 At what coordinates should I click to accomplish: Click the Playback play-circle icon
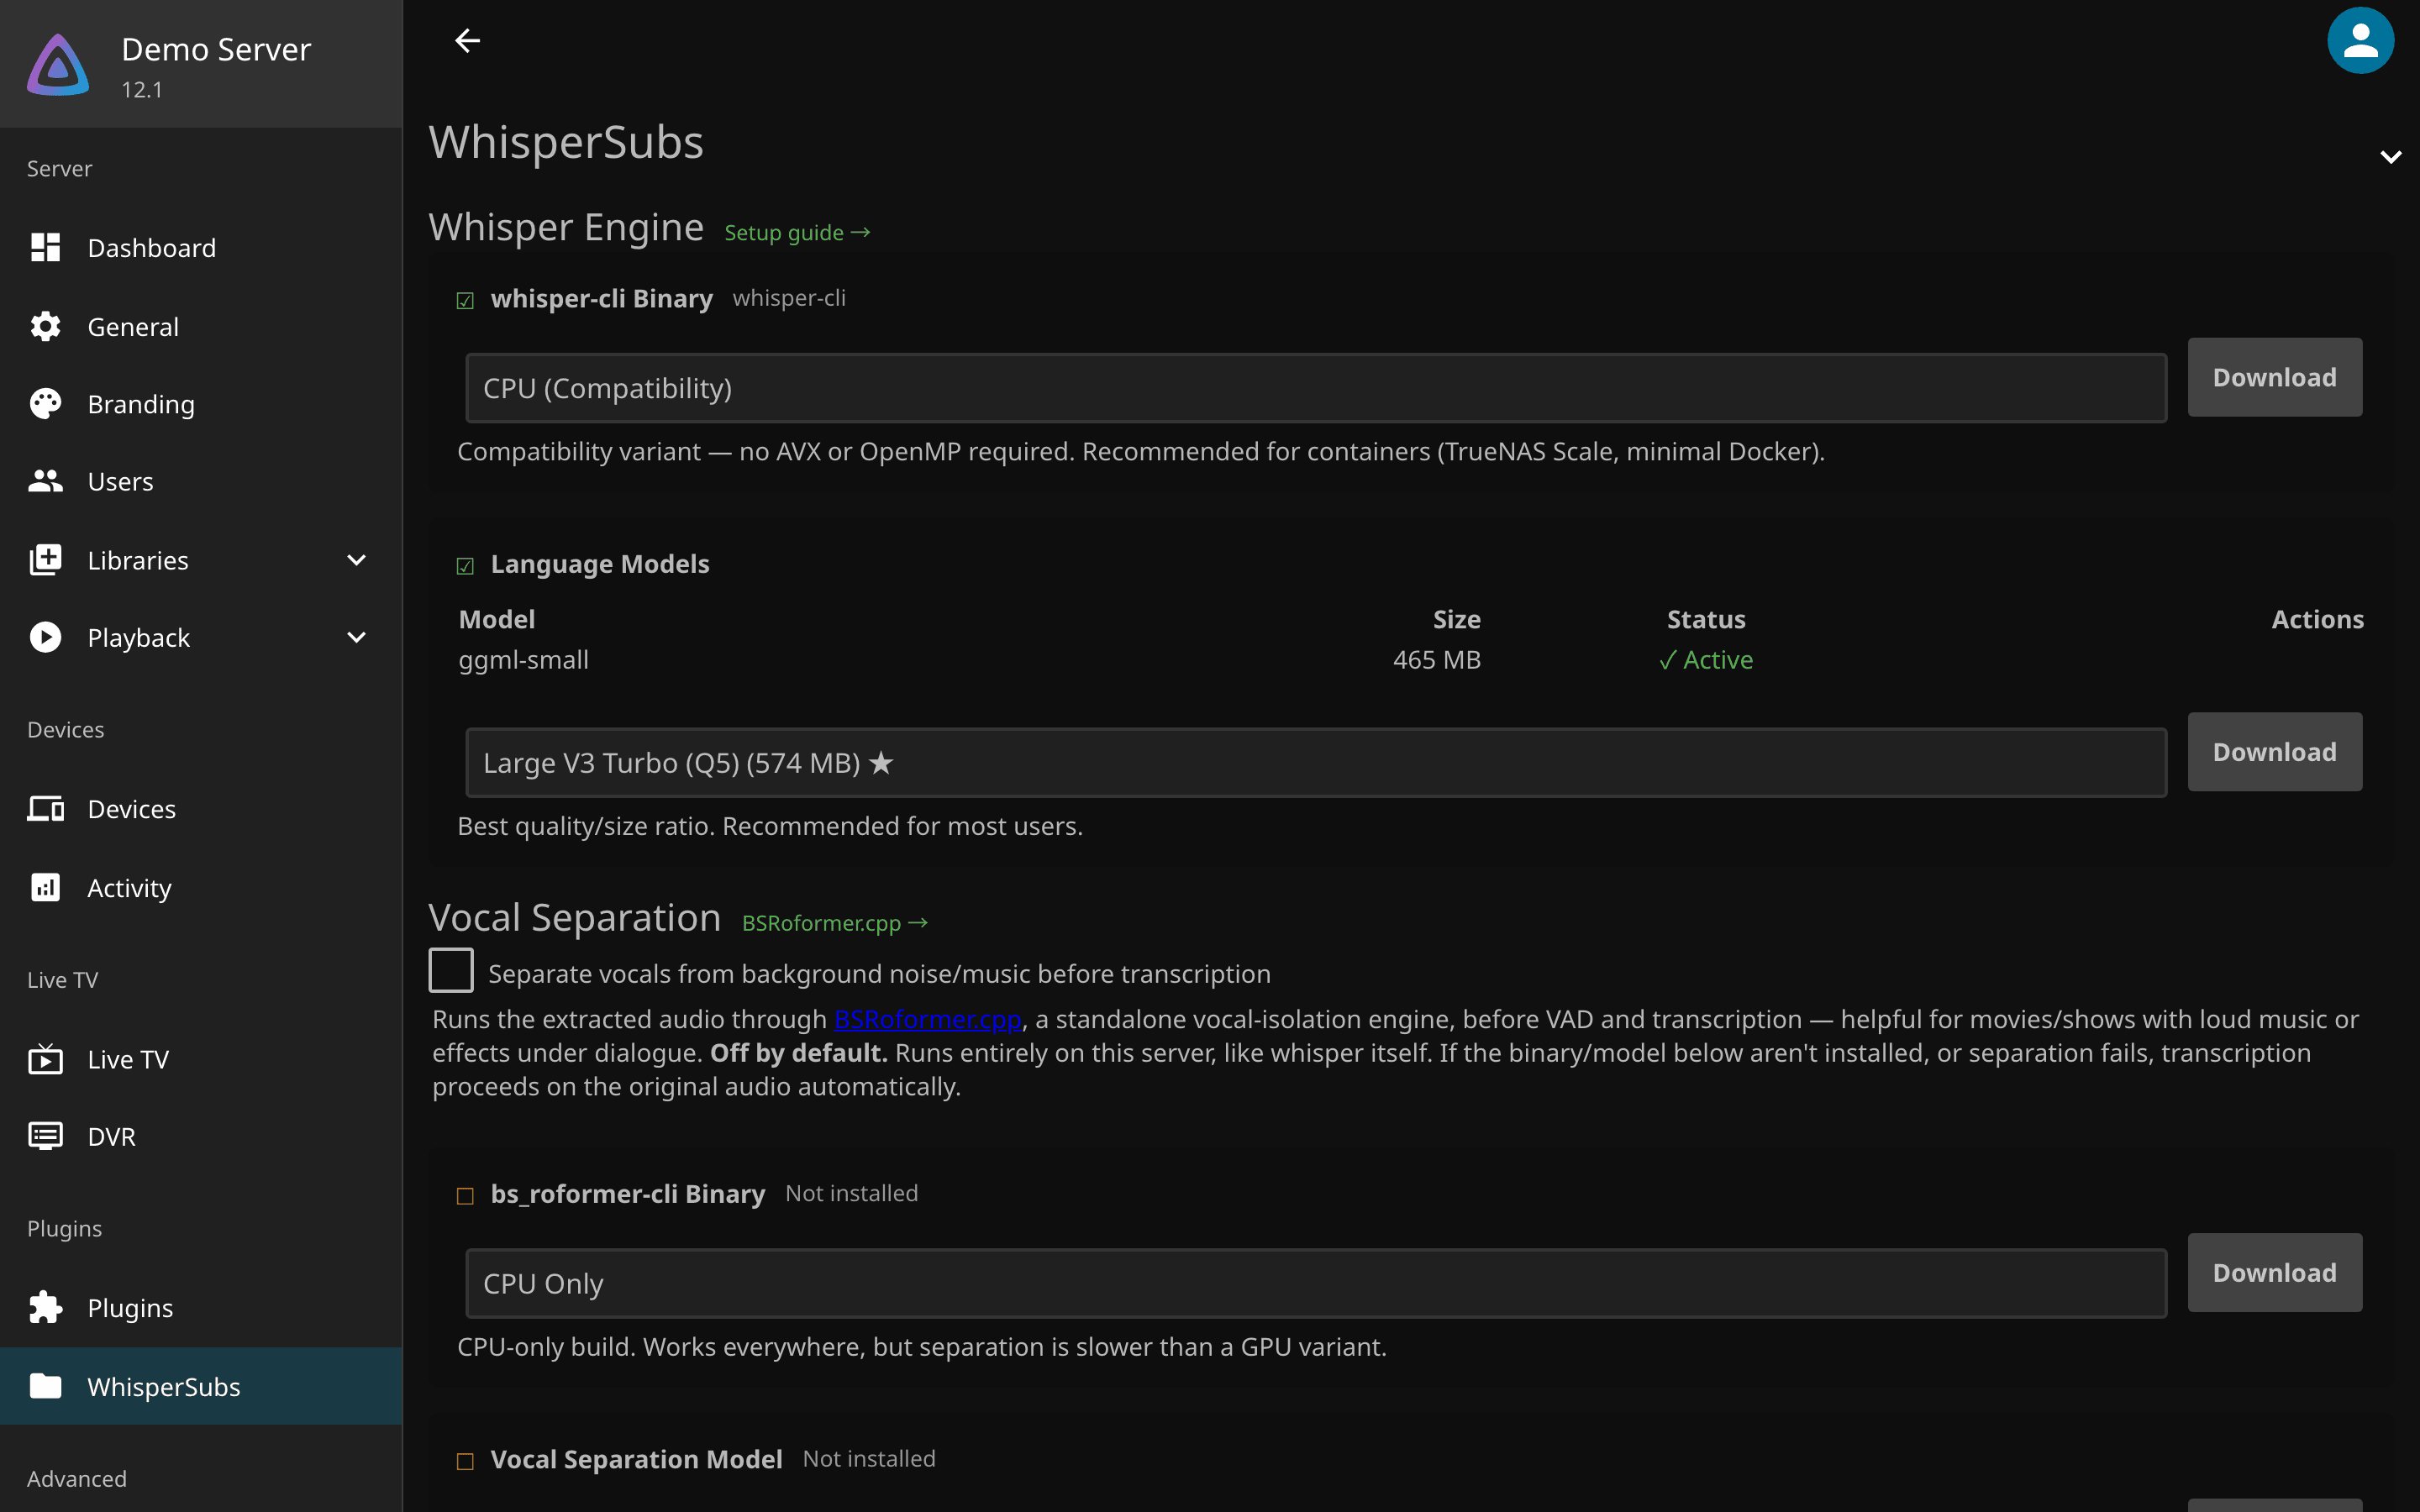[x=45, y=637]
